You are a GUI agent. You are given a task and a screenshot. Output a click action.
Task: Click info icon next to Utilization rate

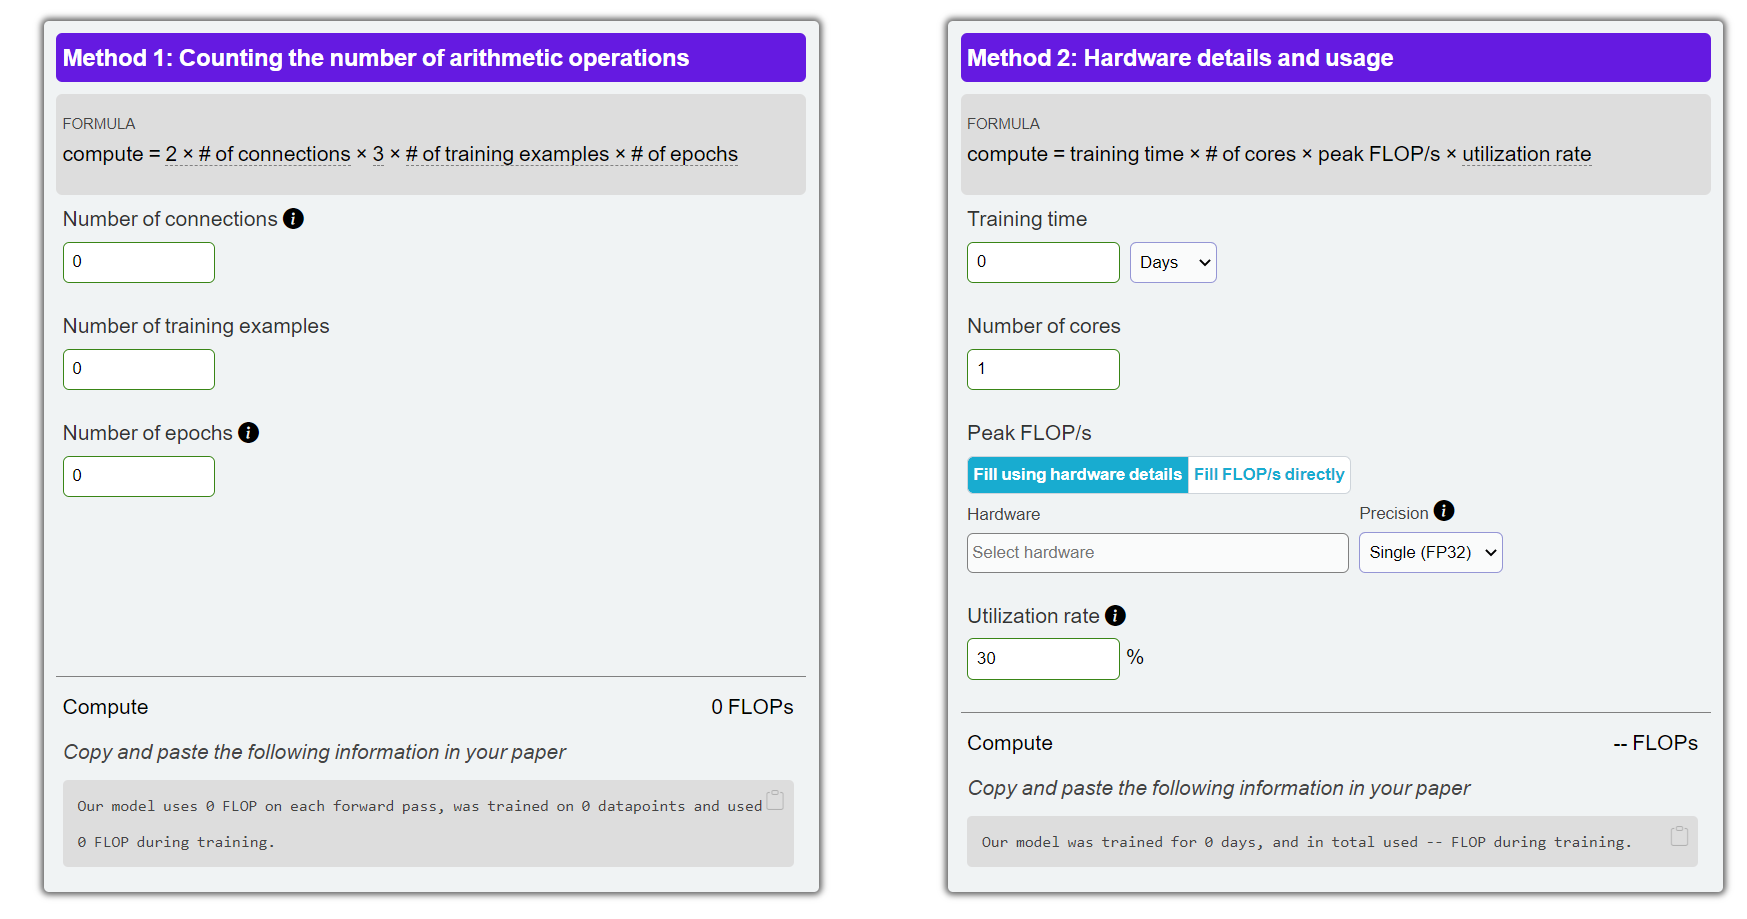1115,616
